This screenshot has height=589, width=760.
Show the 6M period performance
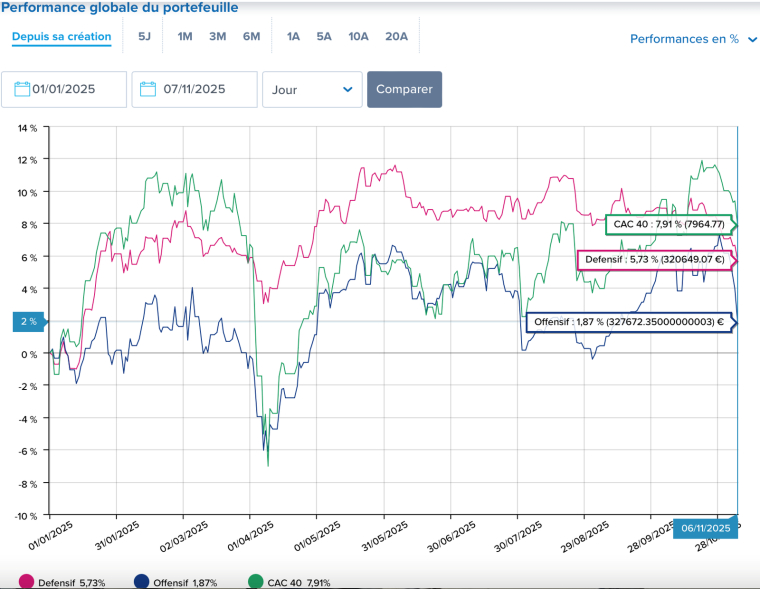coord(251,37)
